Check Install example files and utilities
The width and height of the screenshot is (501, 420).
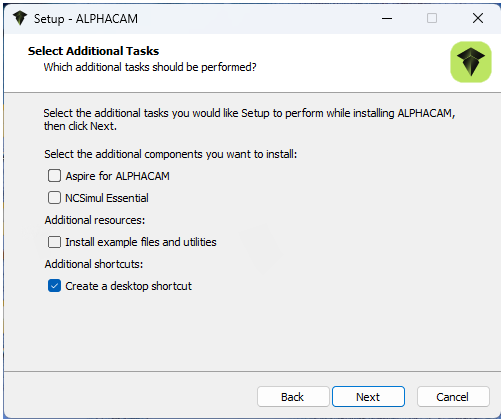[x=54, y=242]
